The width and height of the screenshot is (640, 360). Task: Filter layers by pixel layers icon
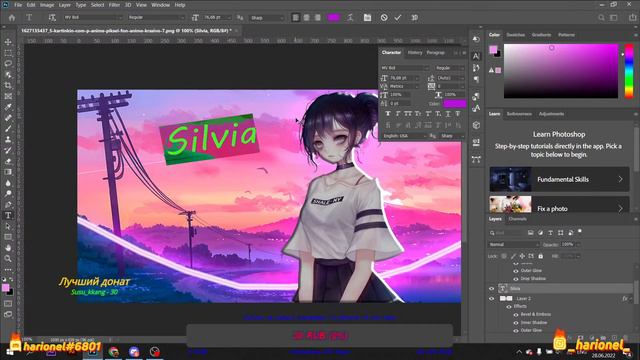[531, 233]
